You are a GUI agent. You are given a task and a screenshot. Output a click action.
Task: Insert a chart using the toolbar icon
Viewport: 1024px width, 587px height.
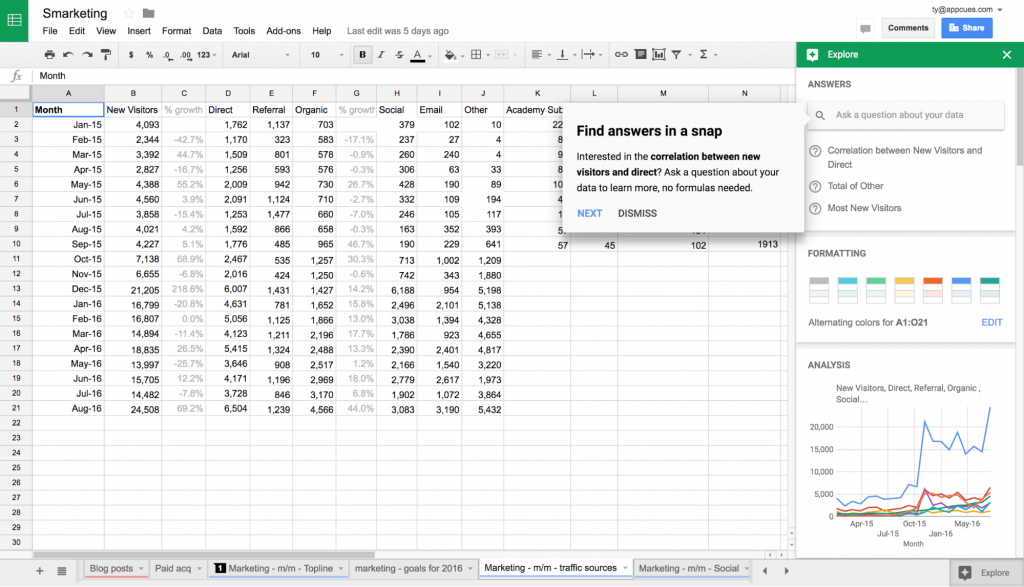(659, 55)
